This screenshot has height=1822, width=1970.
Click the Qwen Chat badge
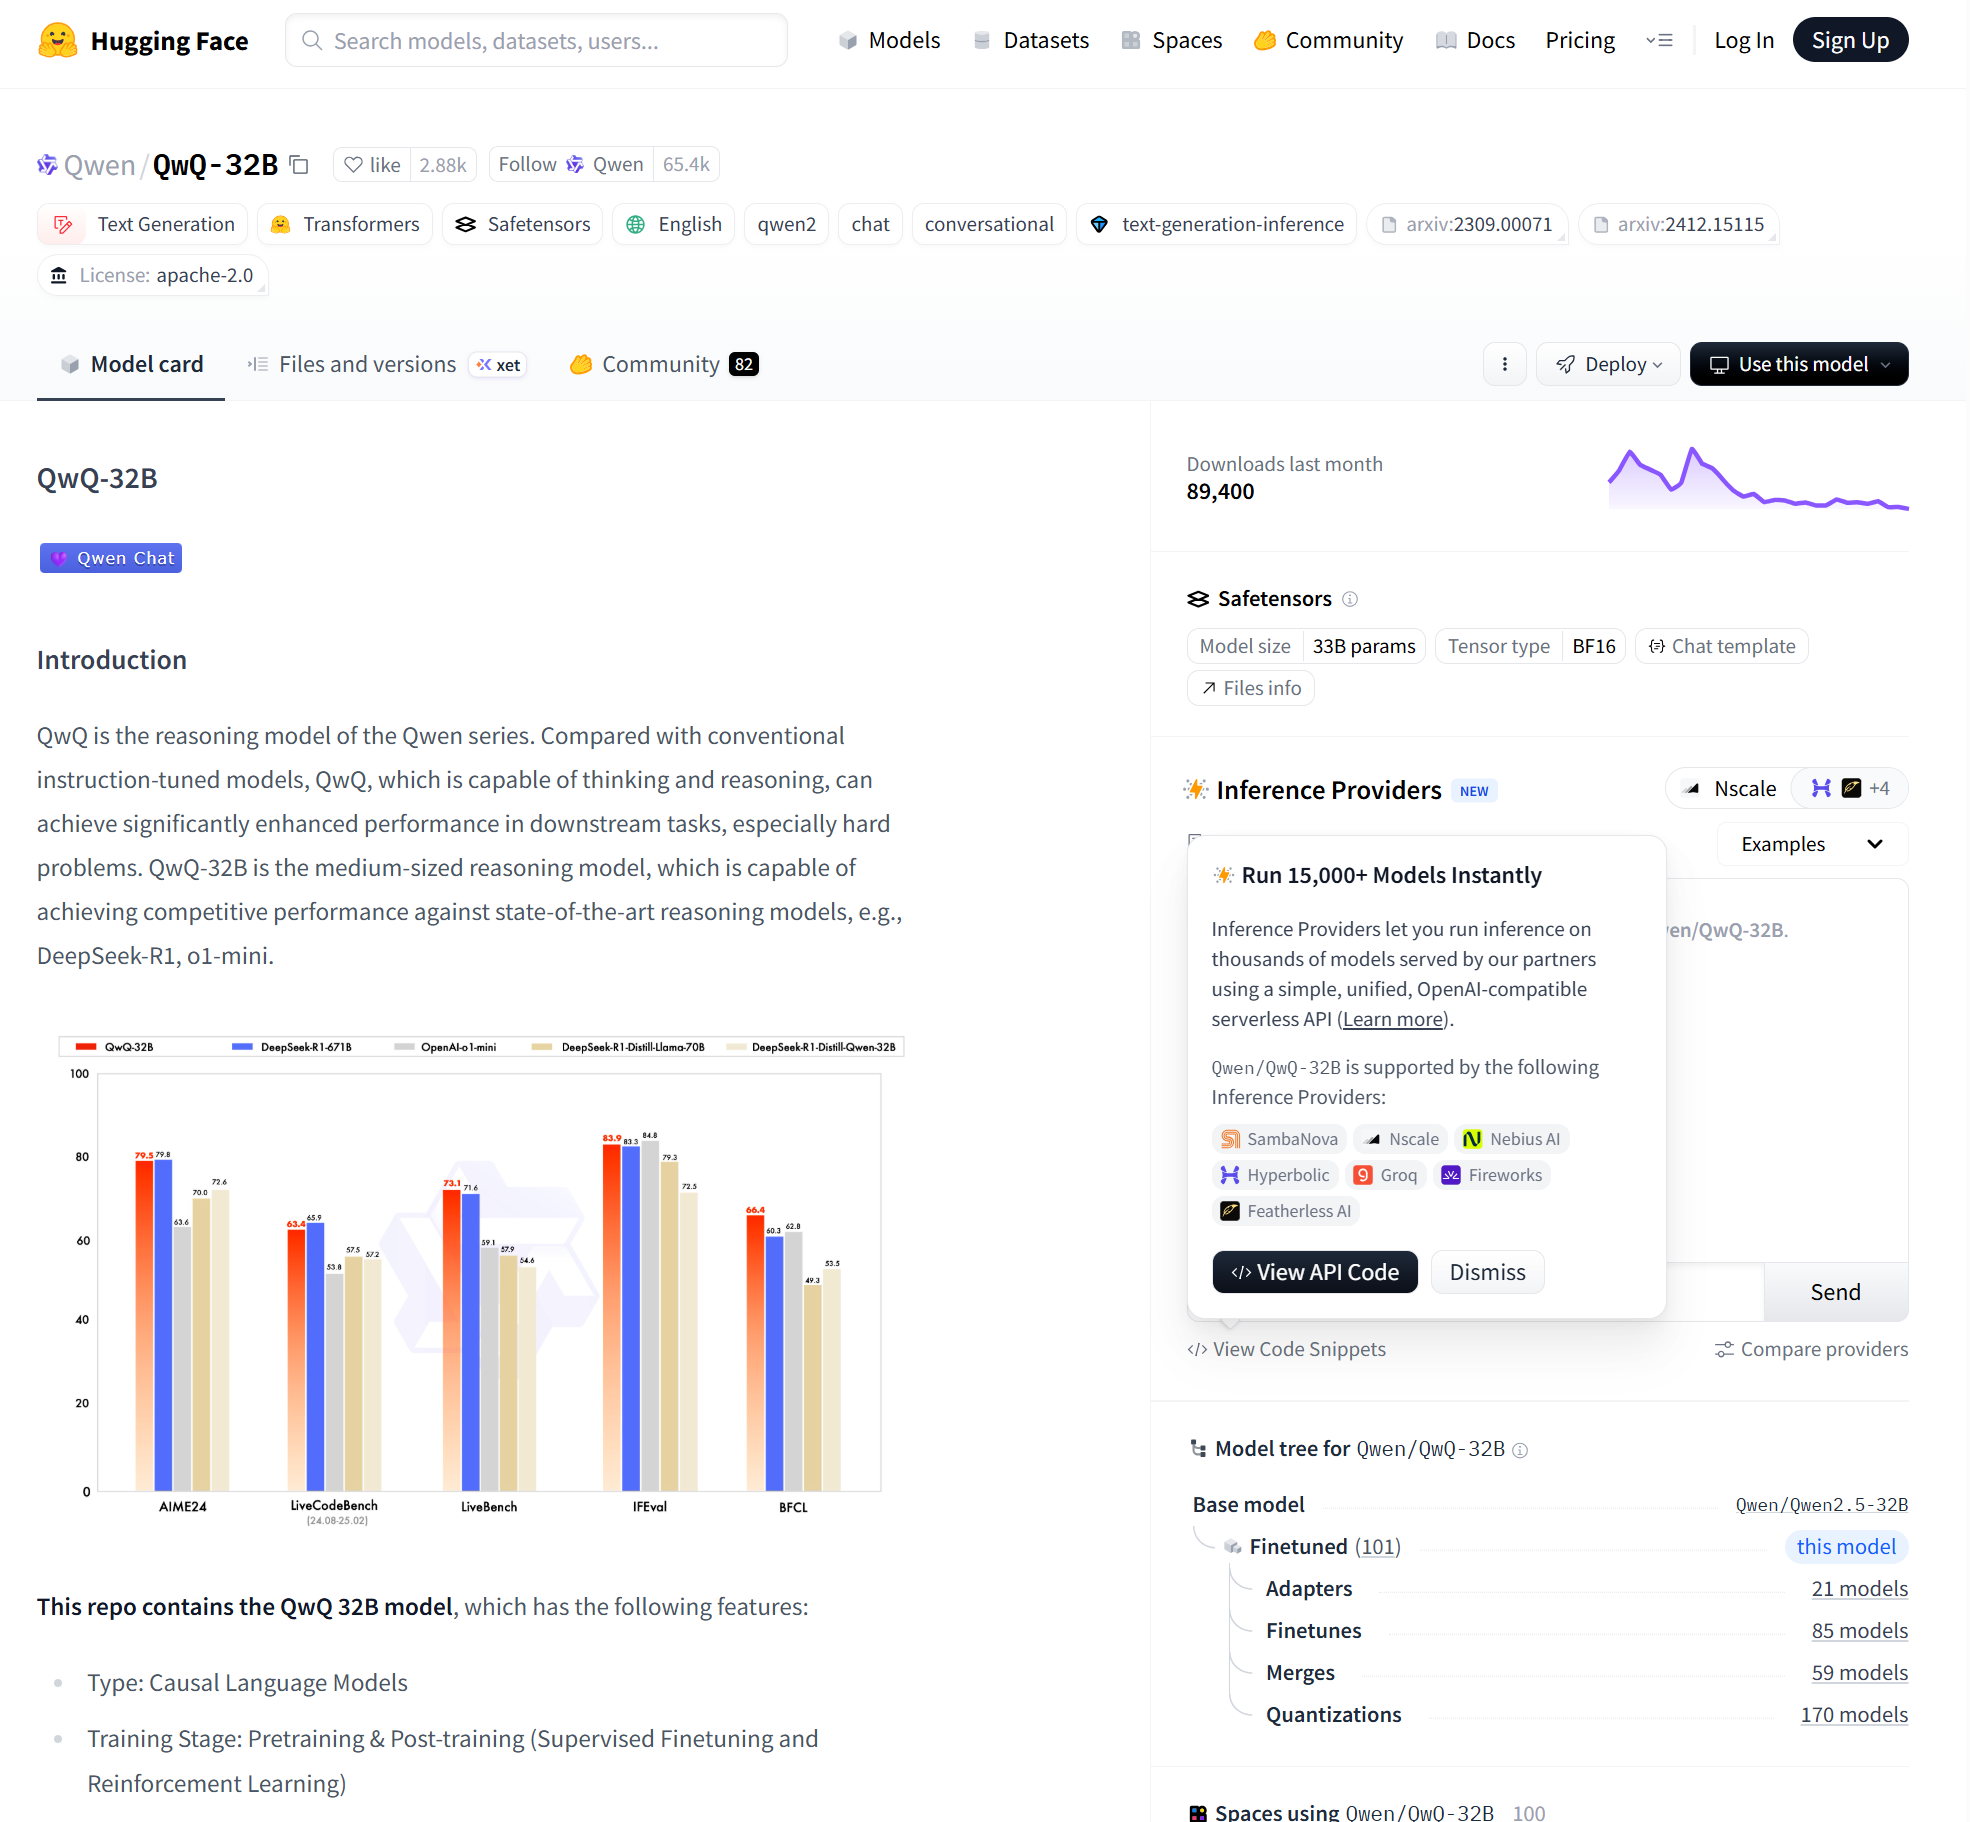click(x=111, y=558)
